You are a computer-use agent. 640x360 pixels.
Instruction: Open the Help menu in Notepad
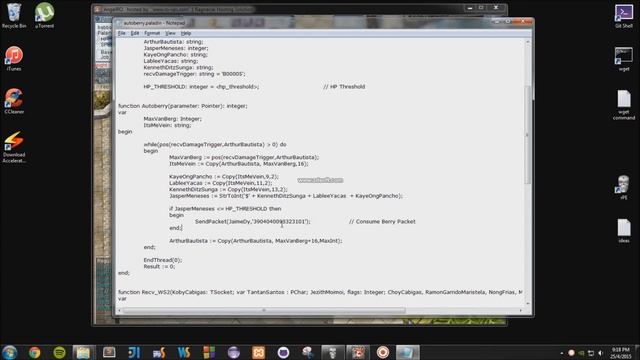pos(186,33)
